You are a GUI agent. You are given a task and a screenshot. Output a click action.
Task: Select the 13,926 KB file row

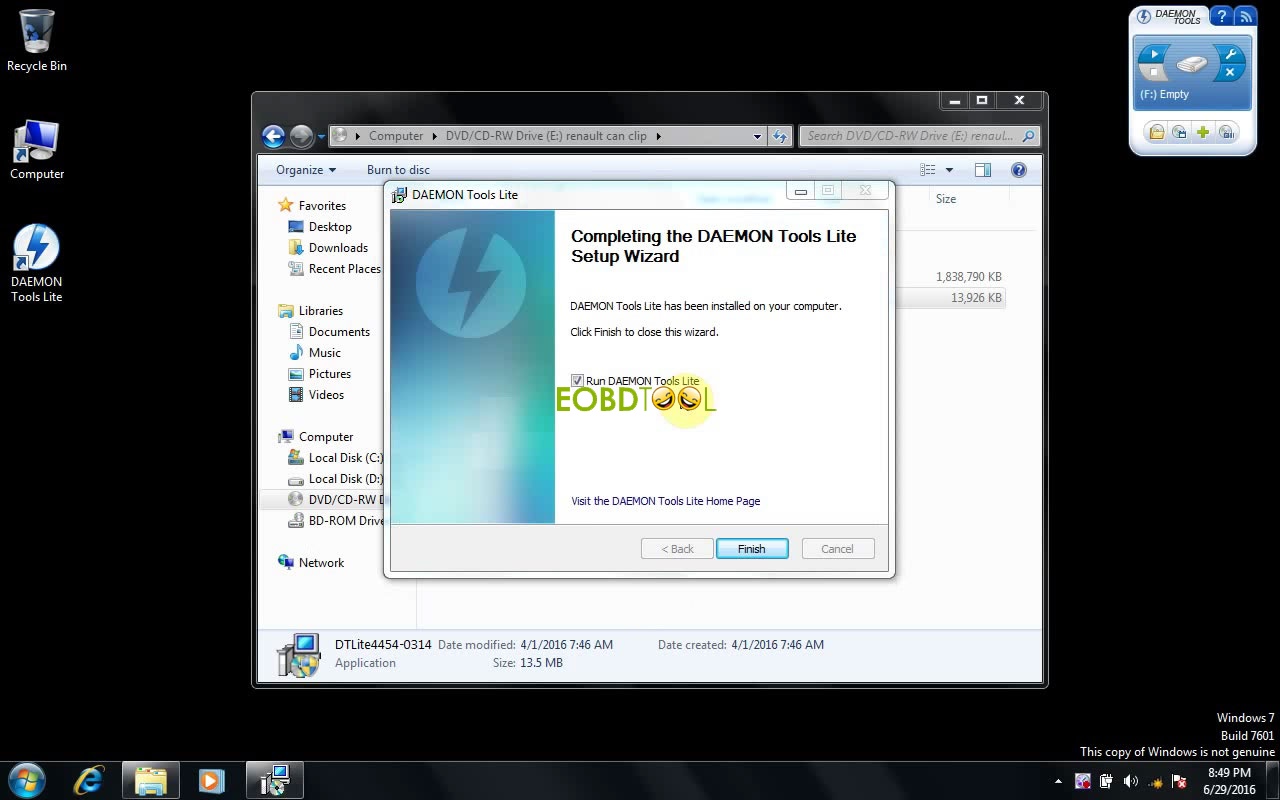point(951,298)
